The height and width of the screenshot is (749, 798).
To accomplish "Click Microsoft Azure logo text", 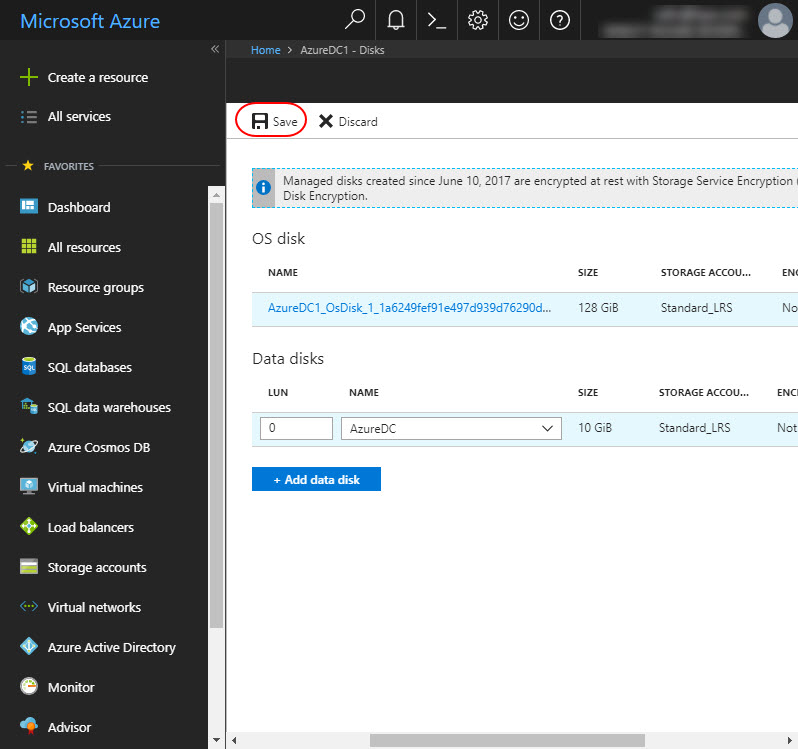I will pos(90,21).
